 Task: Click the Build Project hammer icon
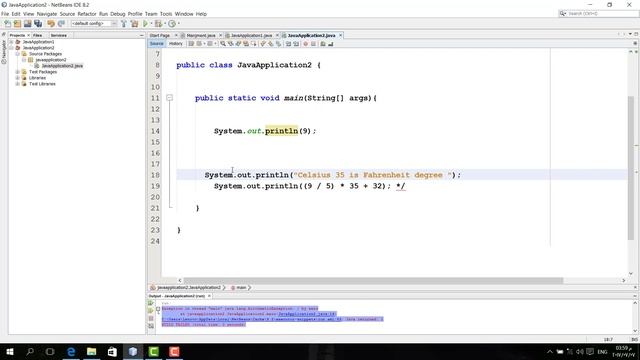click(x=124, y=24)
